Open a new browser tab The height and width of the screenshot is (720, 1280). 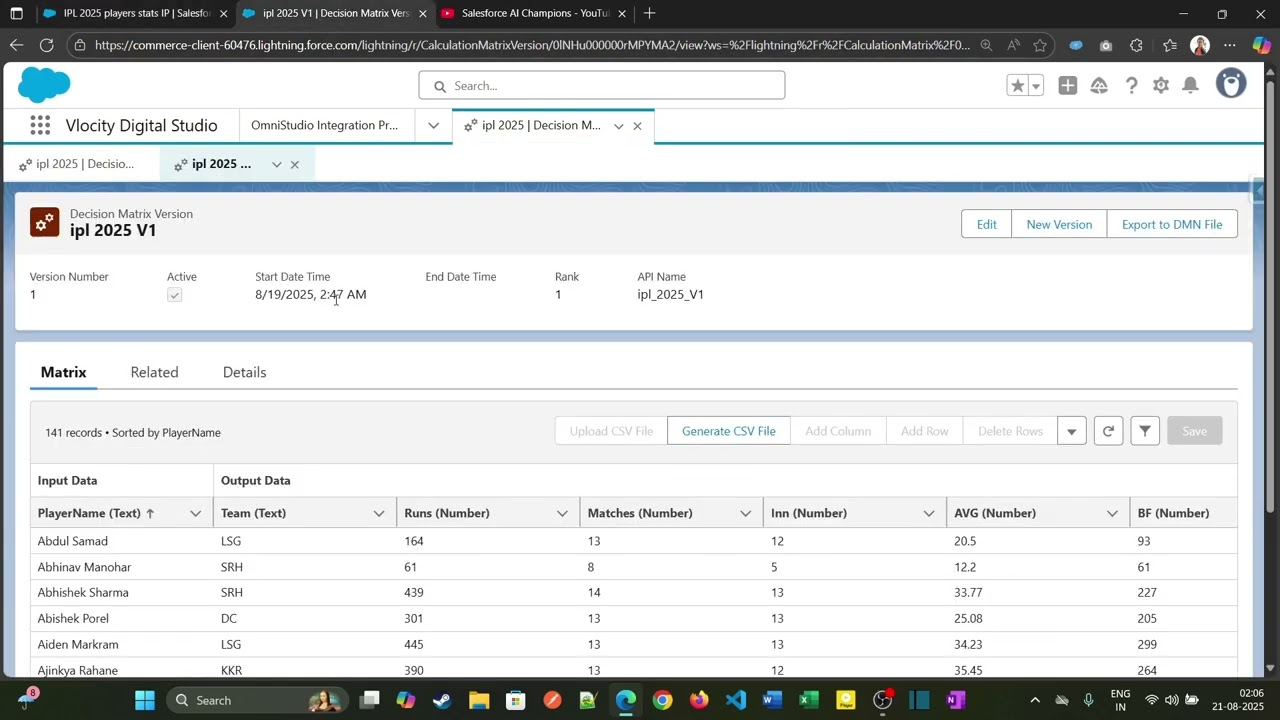[x=650, y=13]
